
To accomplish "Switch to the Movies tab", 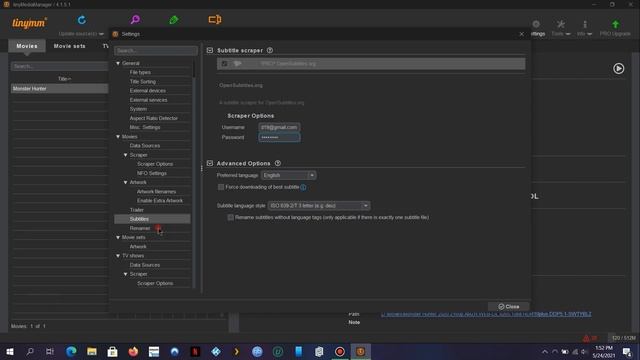I will tap(27, 46).
